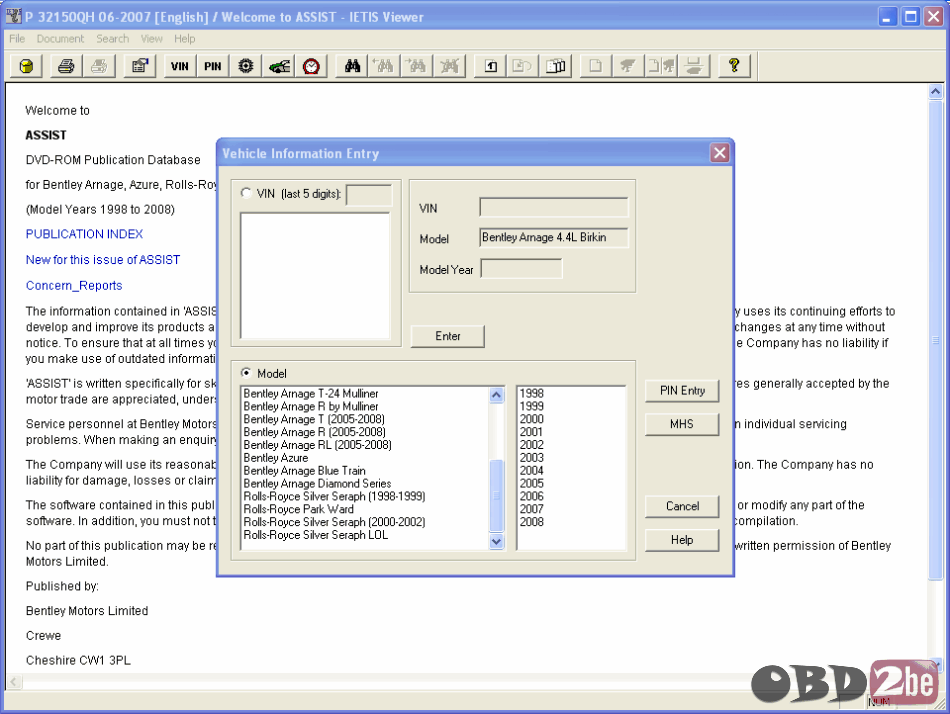Select the VIN last 5 digits radio button
The image size is (950, 714).
(x=246, y=193)
